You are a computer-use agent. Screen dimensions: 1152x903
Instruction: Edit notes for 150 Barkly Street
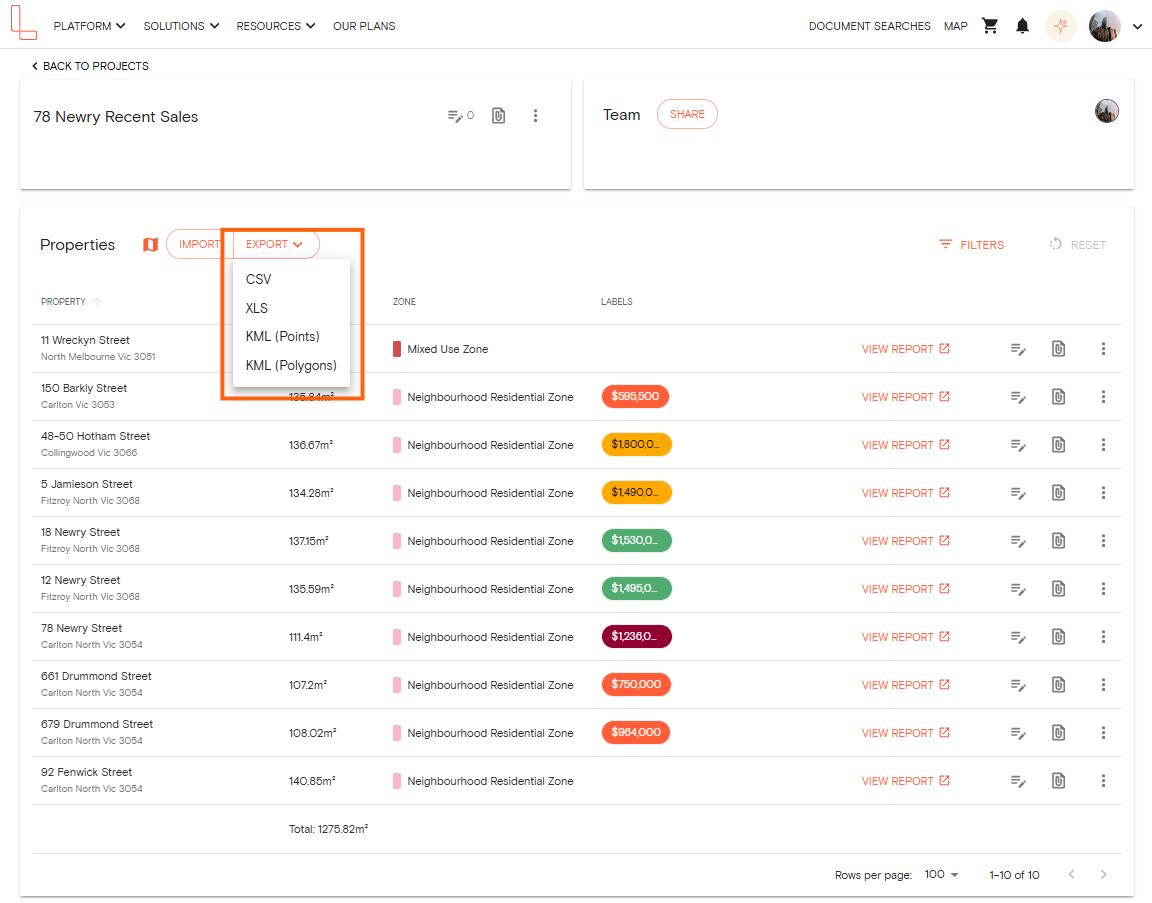pyautogui.click(x=1018, y=397)
